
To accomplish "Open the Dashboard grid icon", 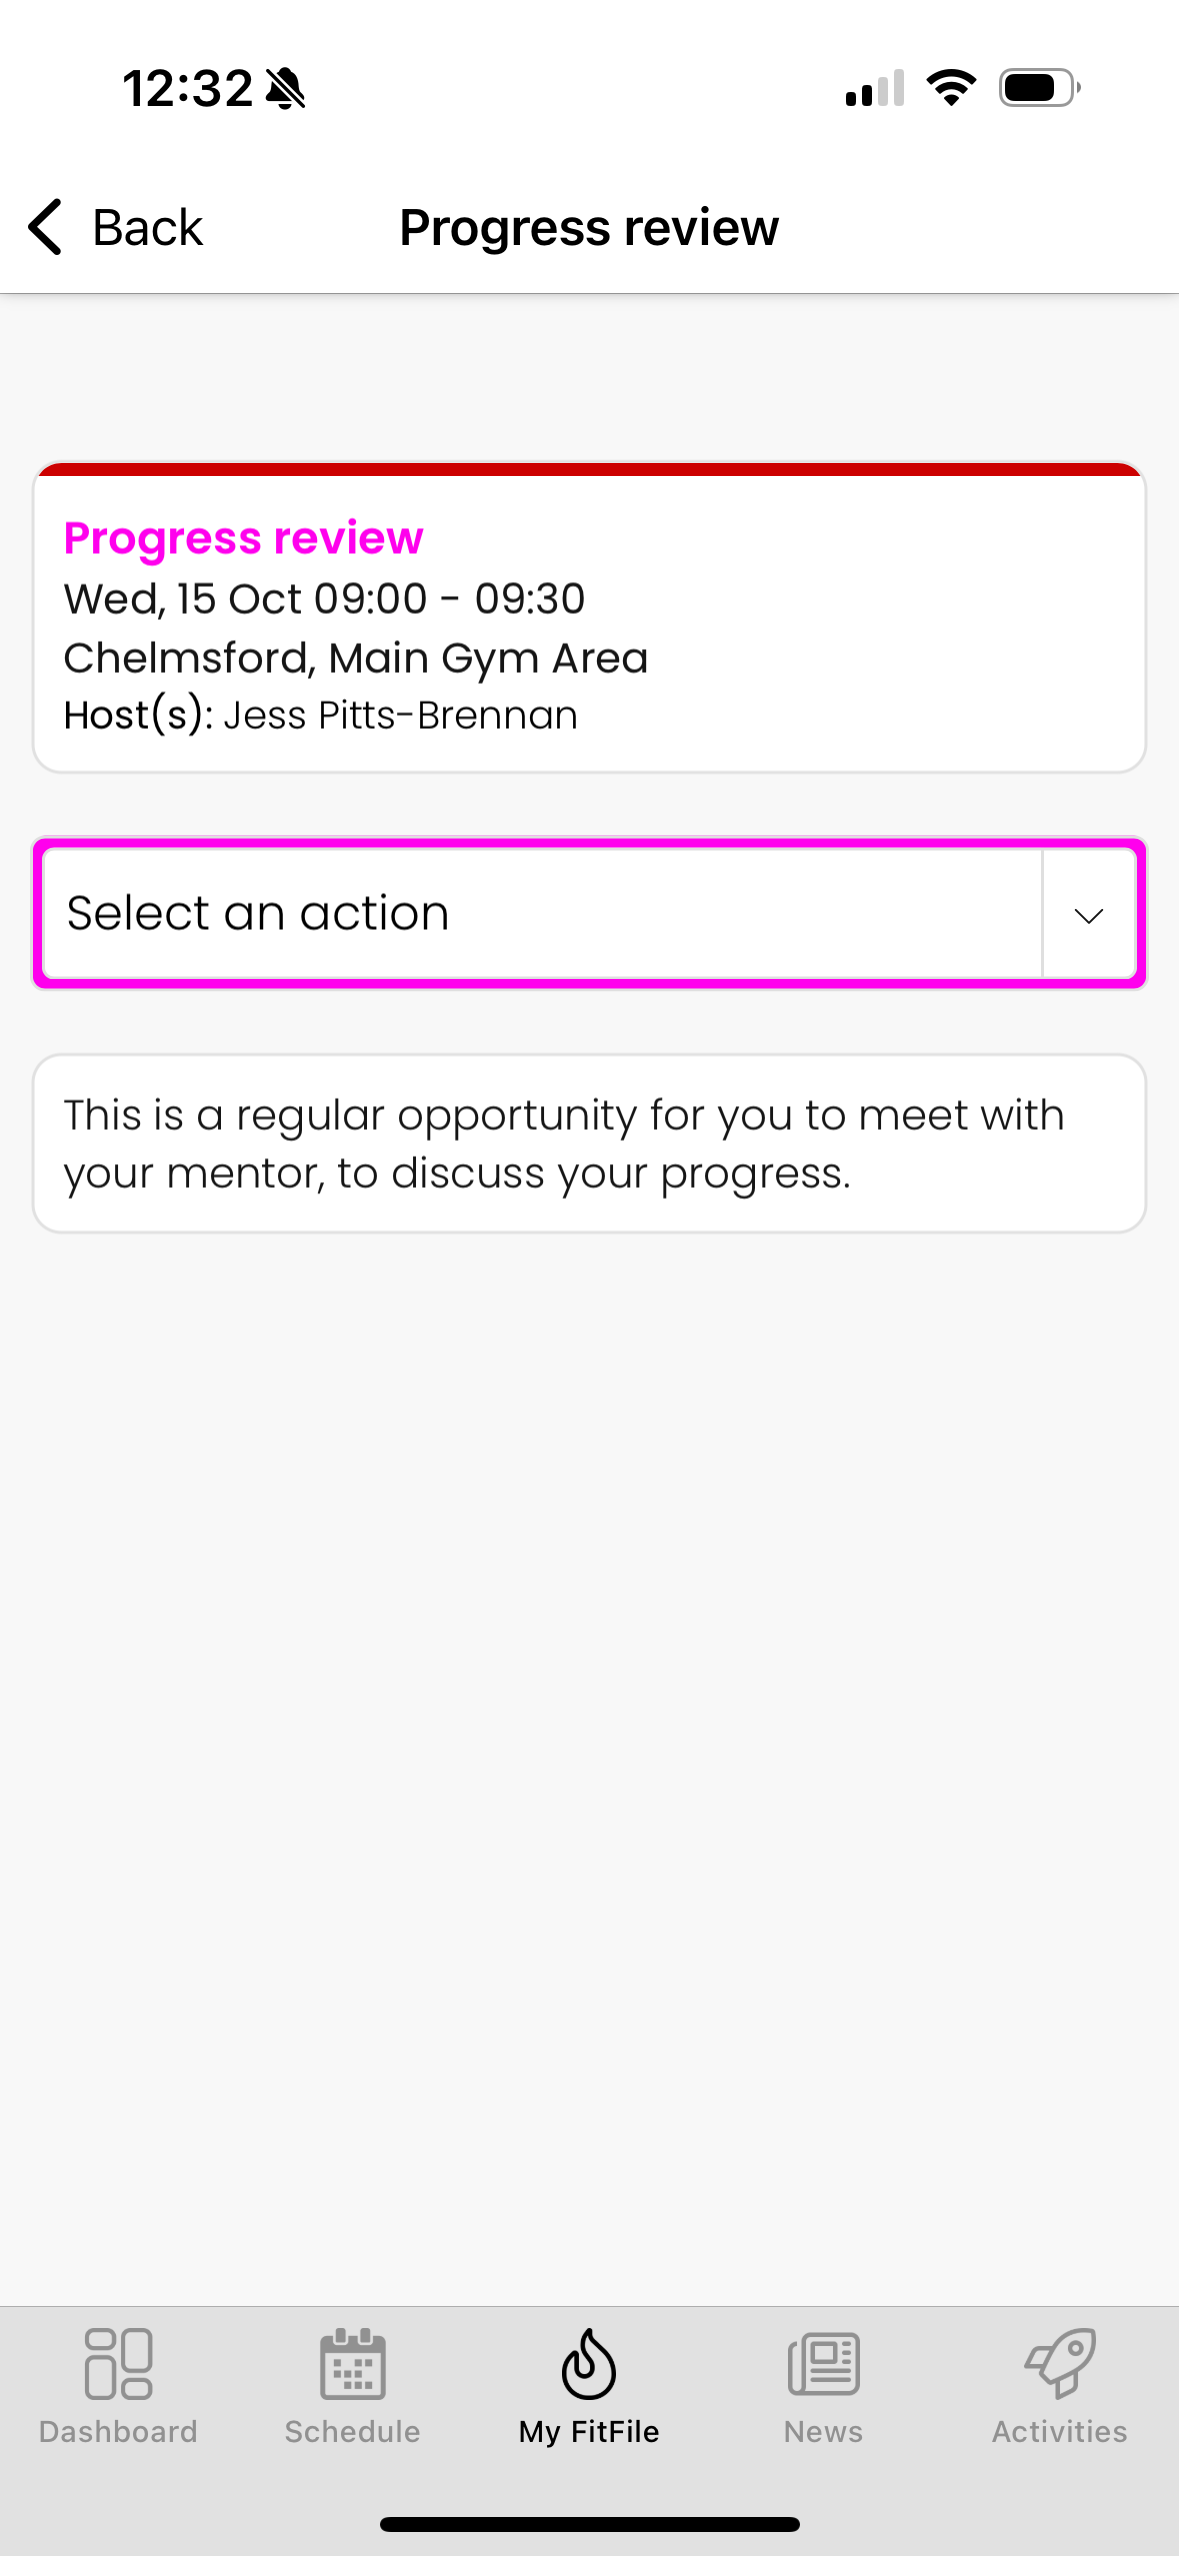I will pos(118,2364).
